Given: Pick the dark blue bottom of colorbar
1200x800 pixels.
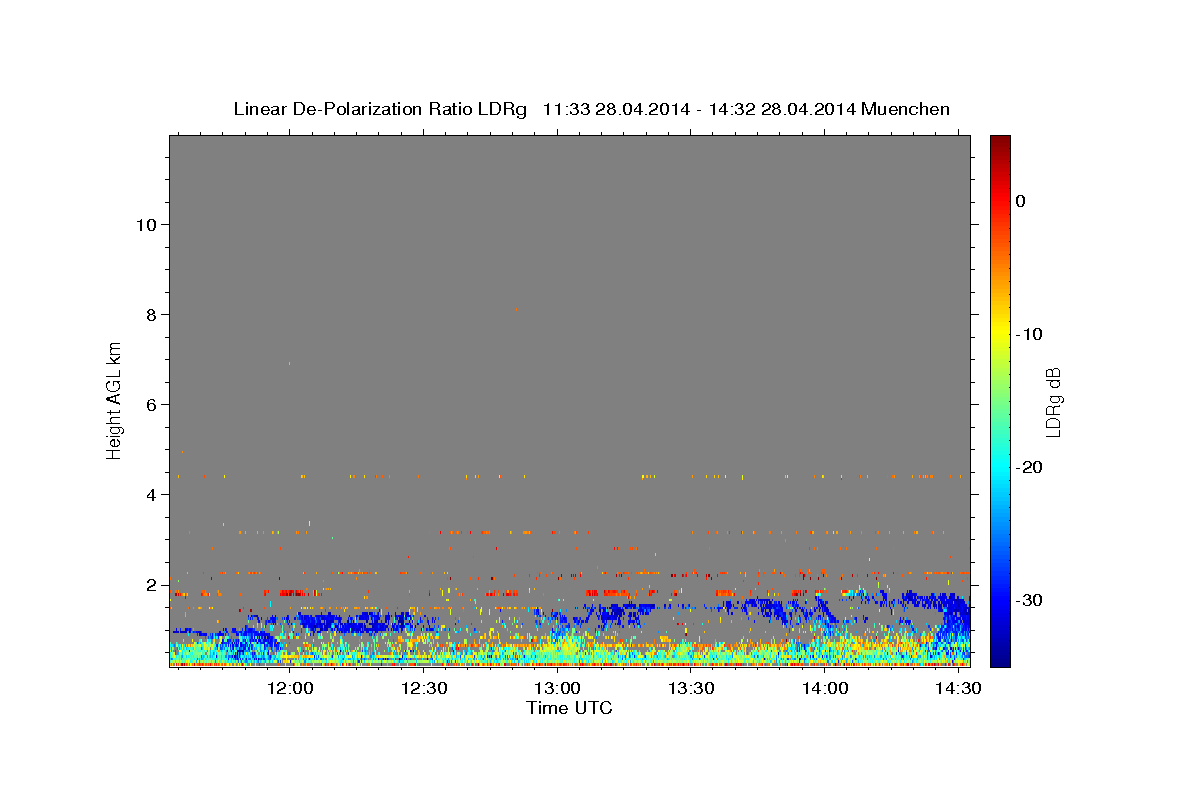Looking at the screenshot, I should tap(1000, 660).
